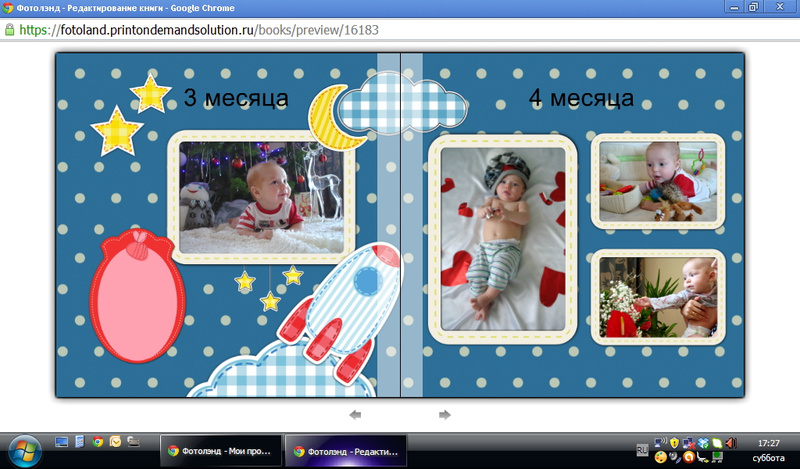Click the empty pink oval frame

pos(137,296)
